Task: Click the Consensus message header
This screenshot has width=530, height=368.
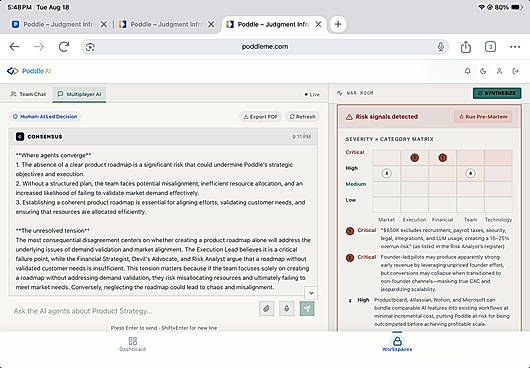Action: coord(163,137)
